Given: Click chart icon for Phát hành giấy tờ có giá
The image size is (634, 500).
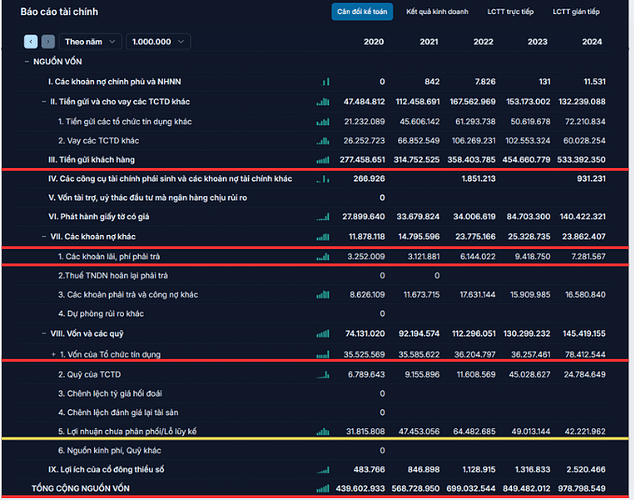Looking at the screenshot, I should coord(322,217).
